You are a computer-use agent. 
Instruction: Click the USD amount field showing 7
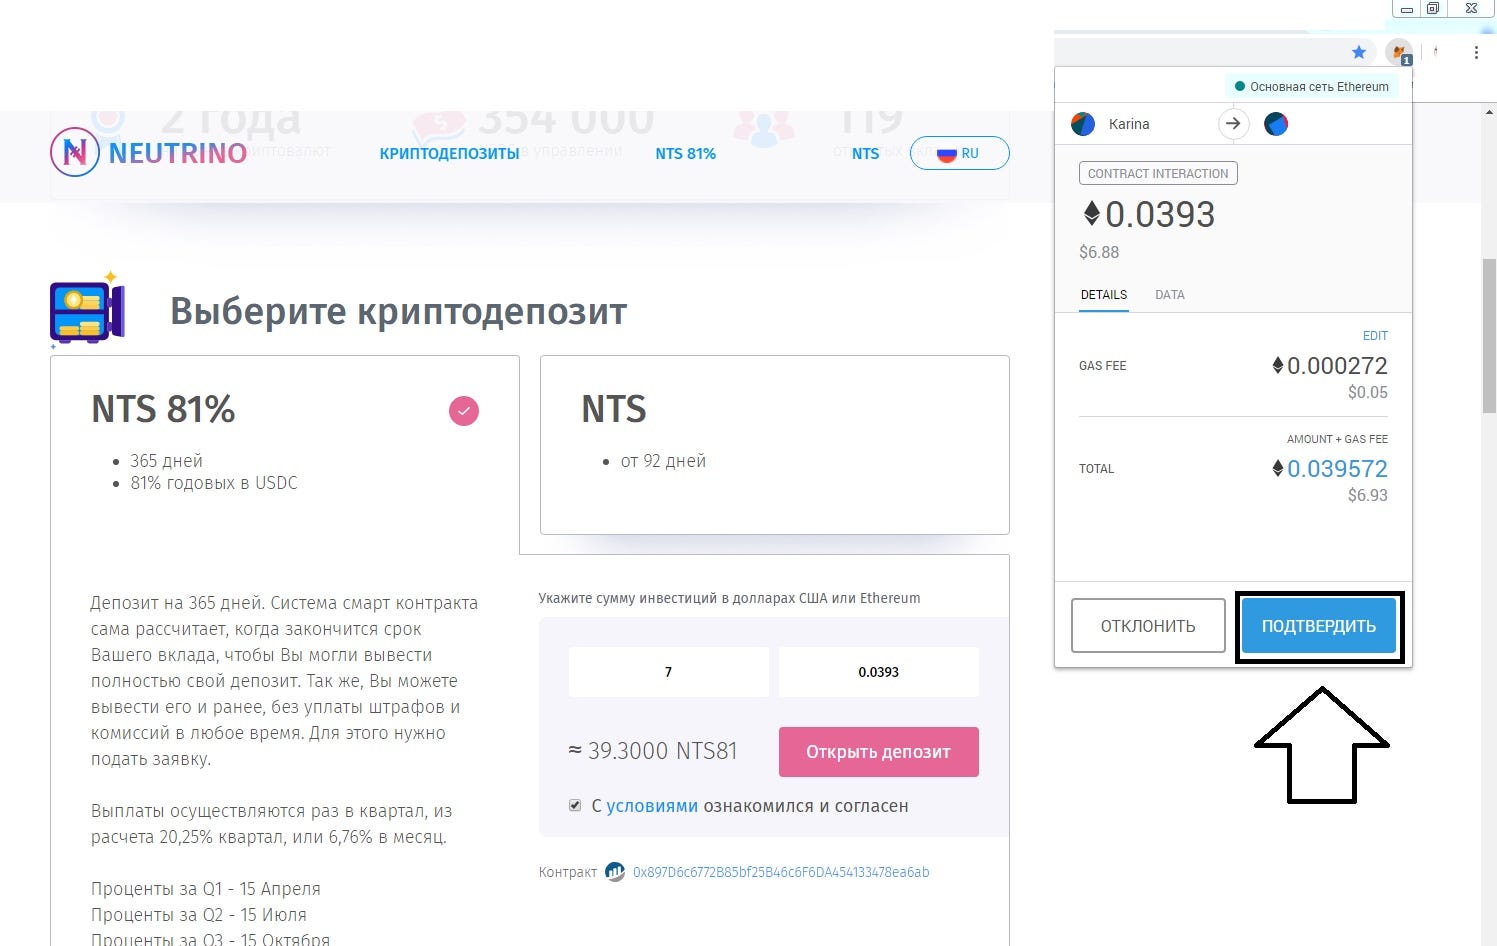coord(669,672)
